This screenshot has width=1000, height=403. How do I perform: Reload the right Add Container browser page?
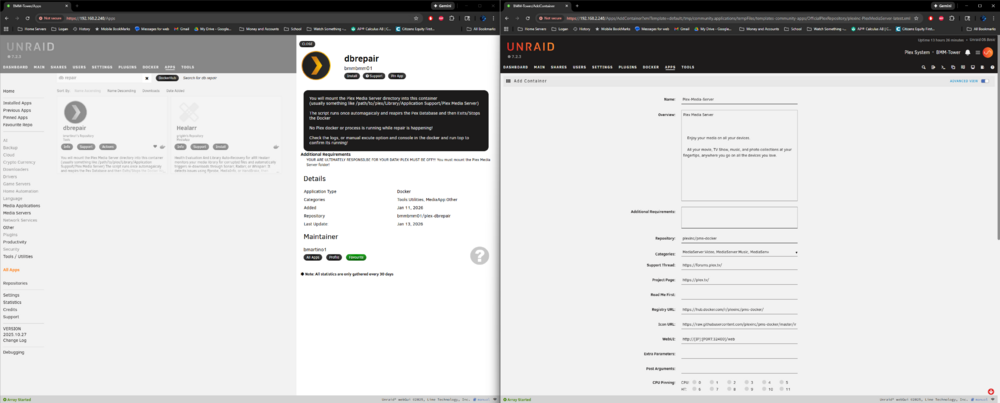529,18
